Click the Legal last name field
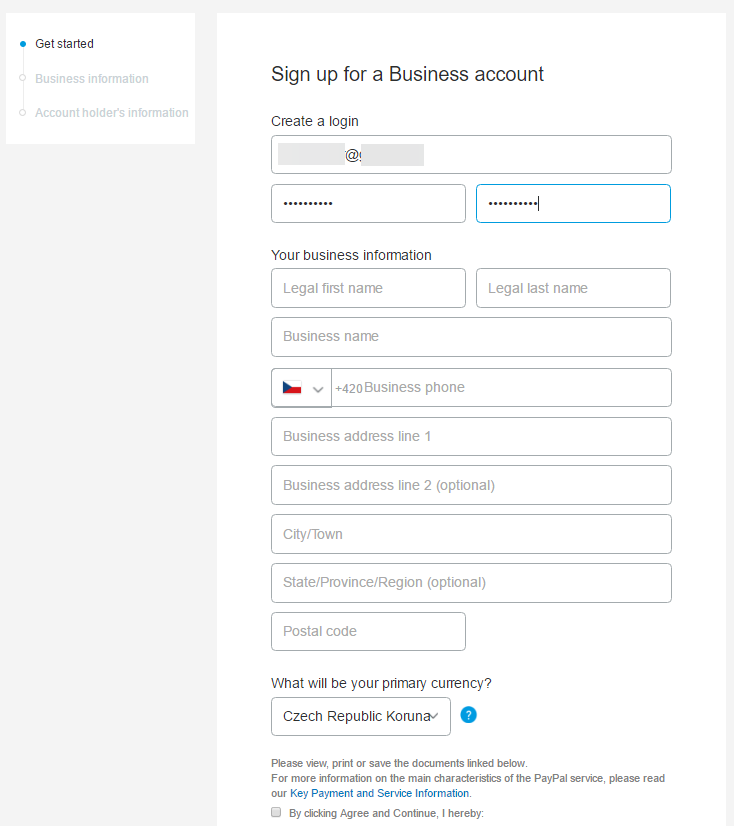The image size is (734, 826). click(573, 288)
